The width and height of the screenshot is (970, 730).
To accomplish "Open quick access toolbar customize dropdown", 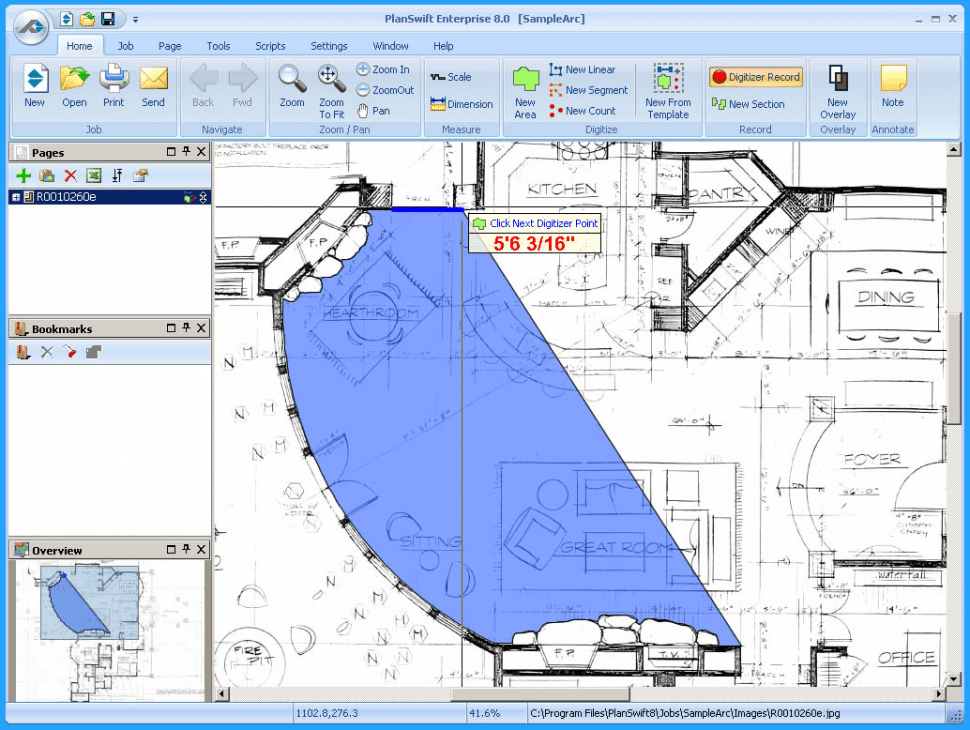I will tap(135, 20).
